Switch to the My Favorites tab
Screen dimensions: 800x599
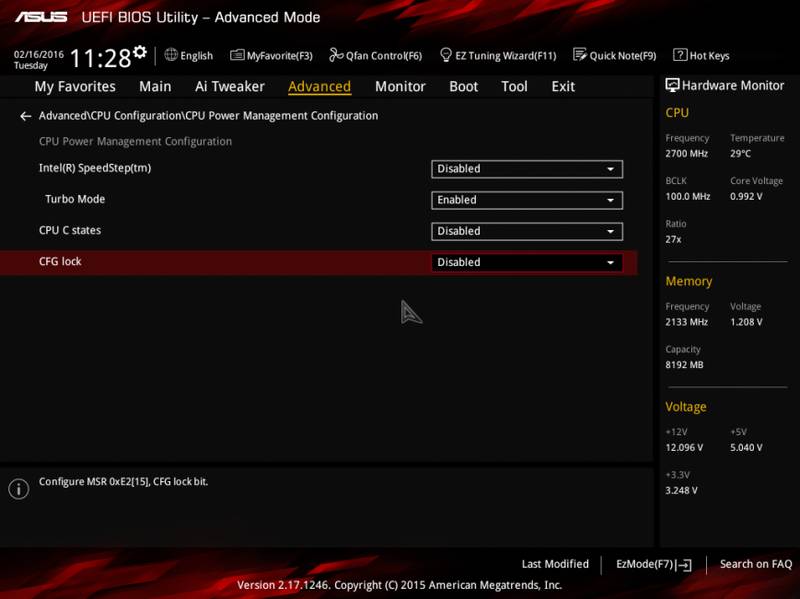(75, 87)
